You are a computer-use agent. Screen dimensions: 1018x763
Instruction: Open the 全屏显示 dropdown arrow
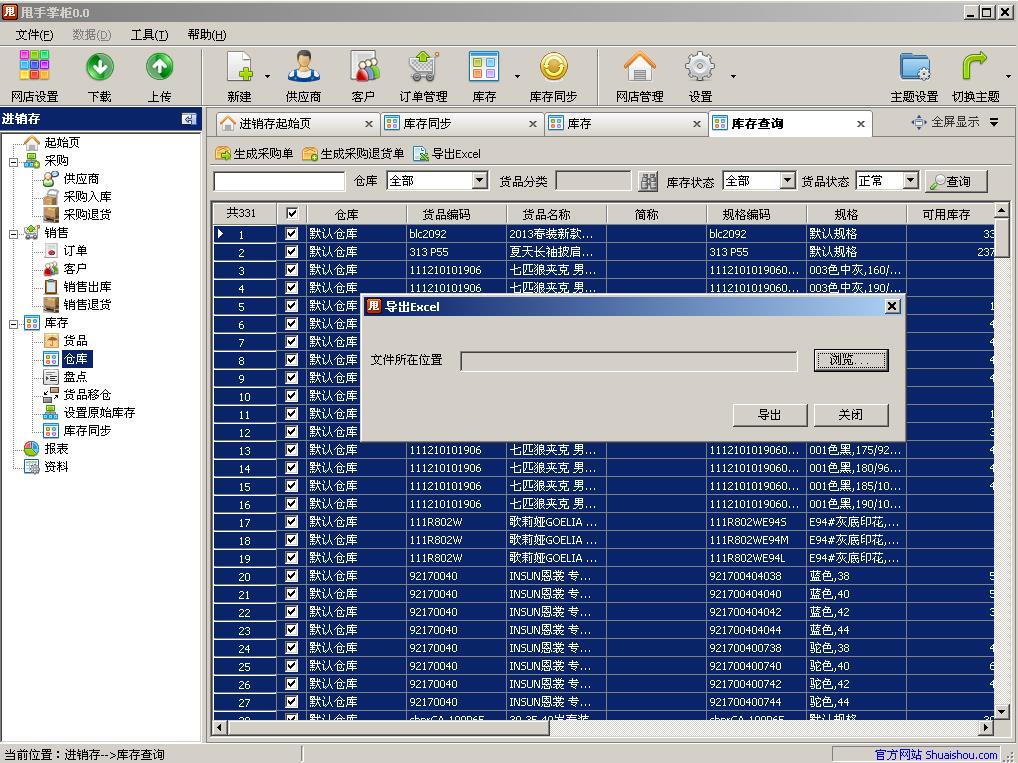click(994, 122)
